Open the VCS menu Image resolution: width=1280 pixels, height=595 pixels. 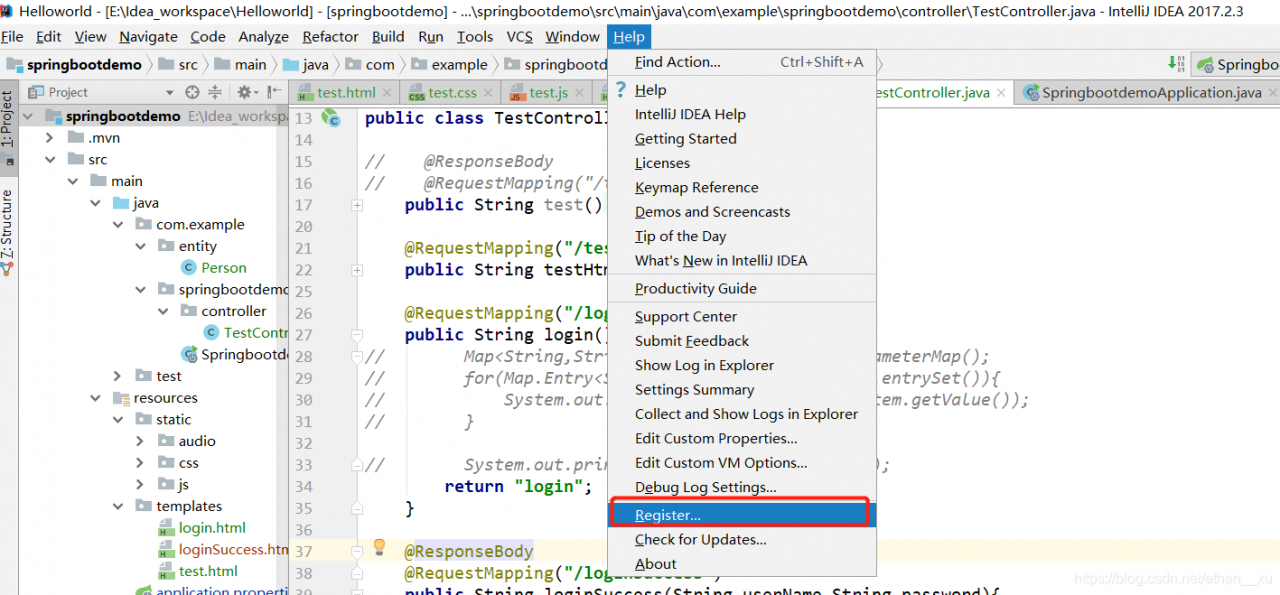pyautogui.click(x=520, y=36)
